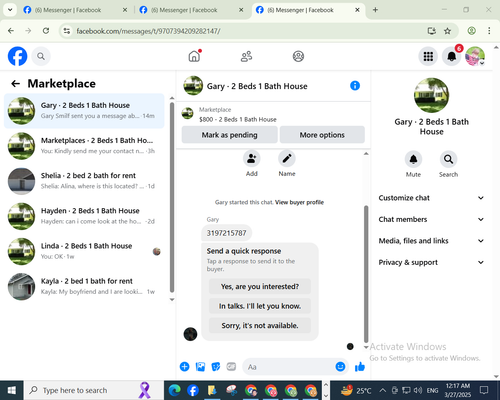Expand the Chat members section
The width and height of the screenshot is (500, 400).
pyautogui.click(x=431, y=219)
